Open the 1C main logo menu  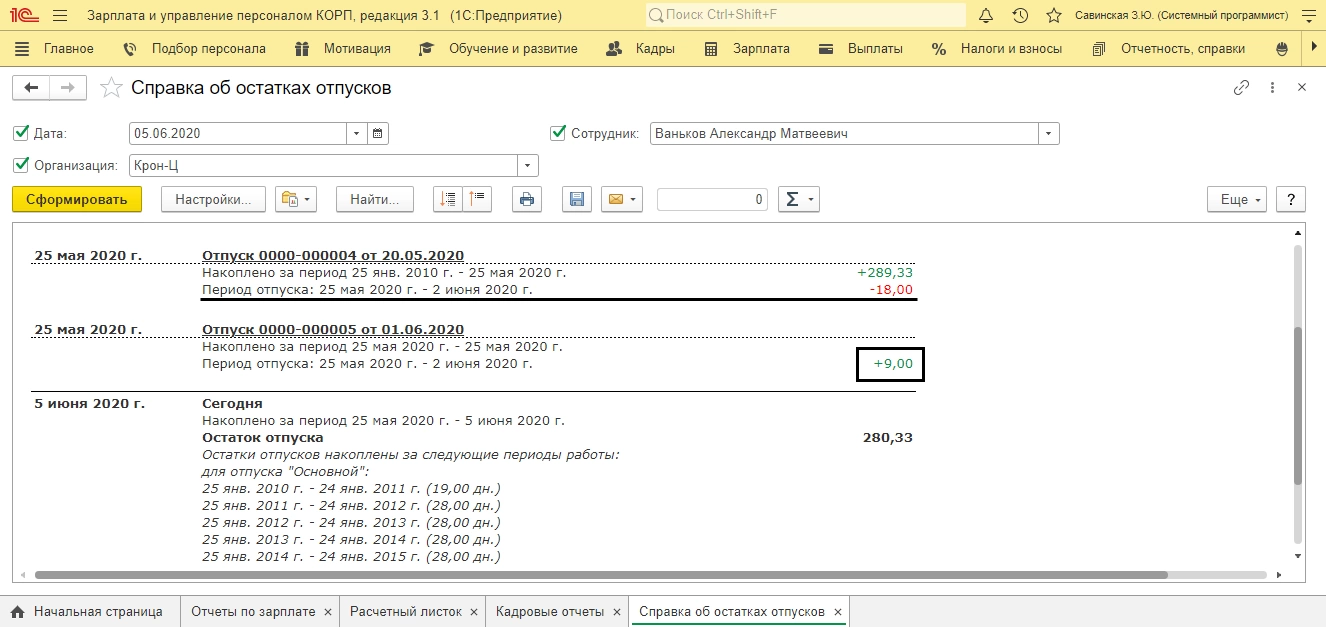click(22, 16)
